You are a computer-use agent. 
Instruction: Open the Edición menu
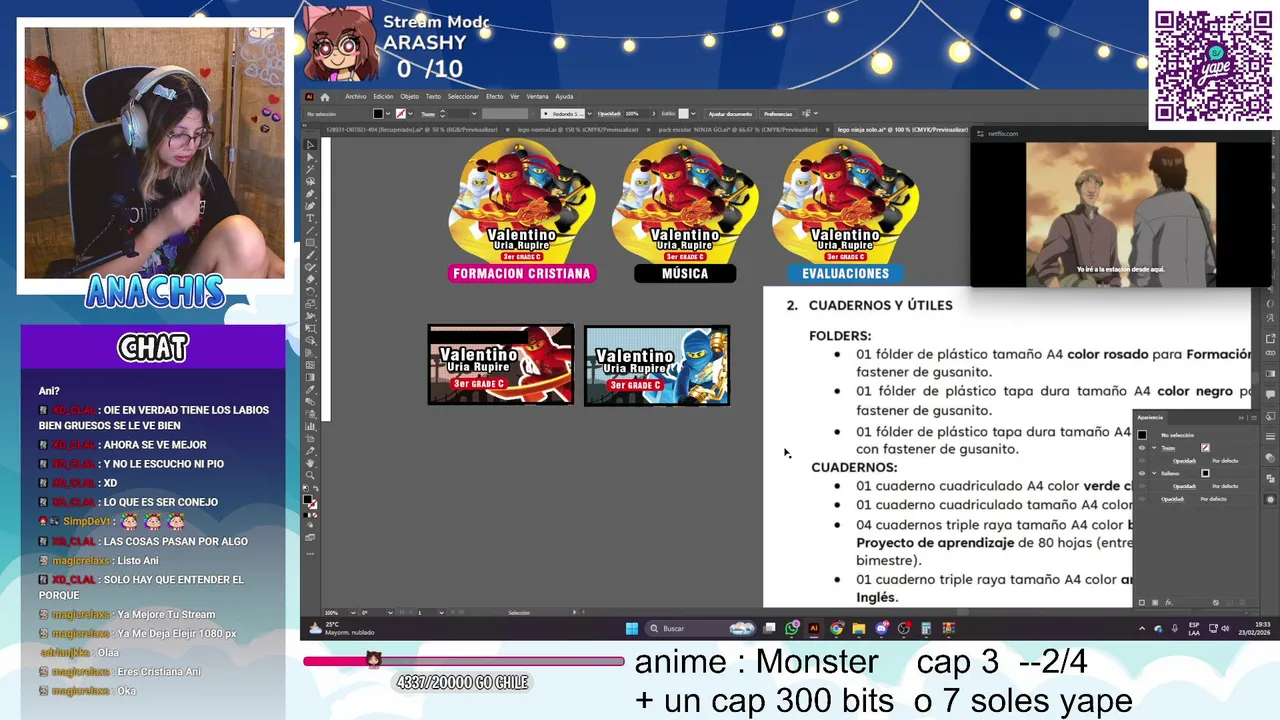[383, 96]
